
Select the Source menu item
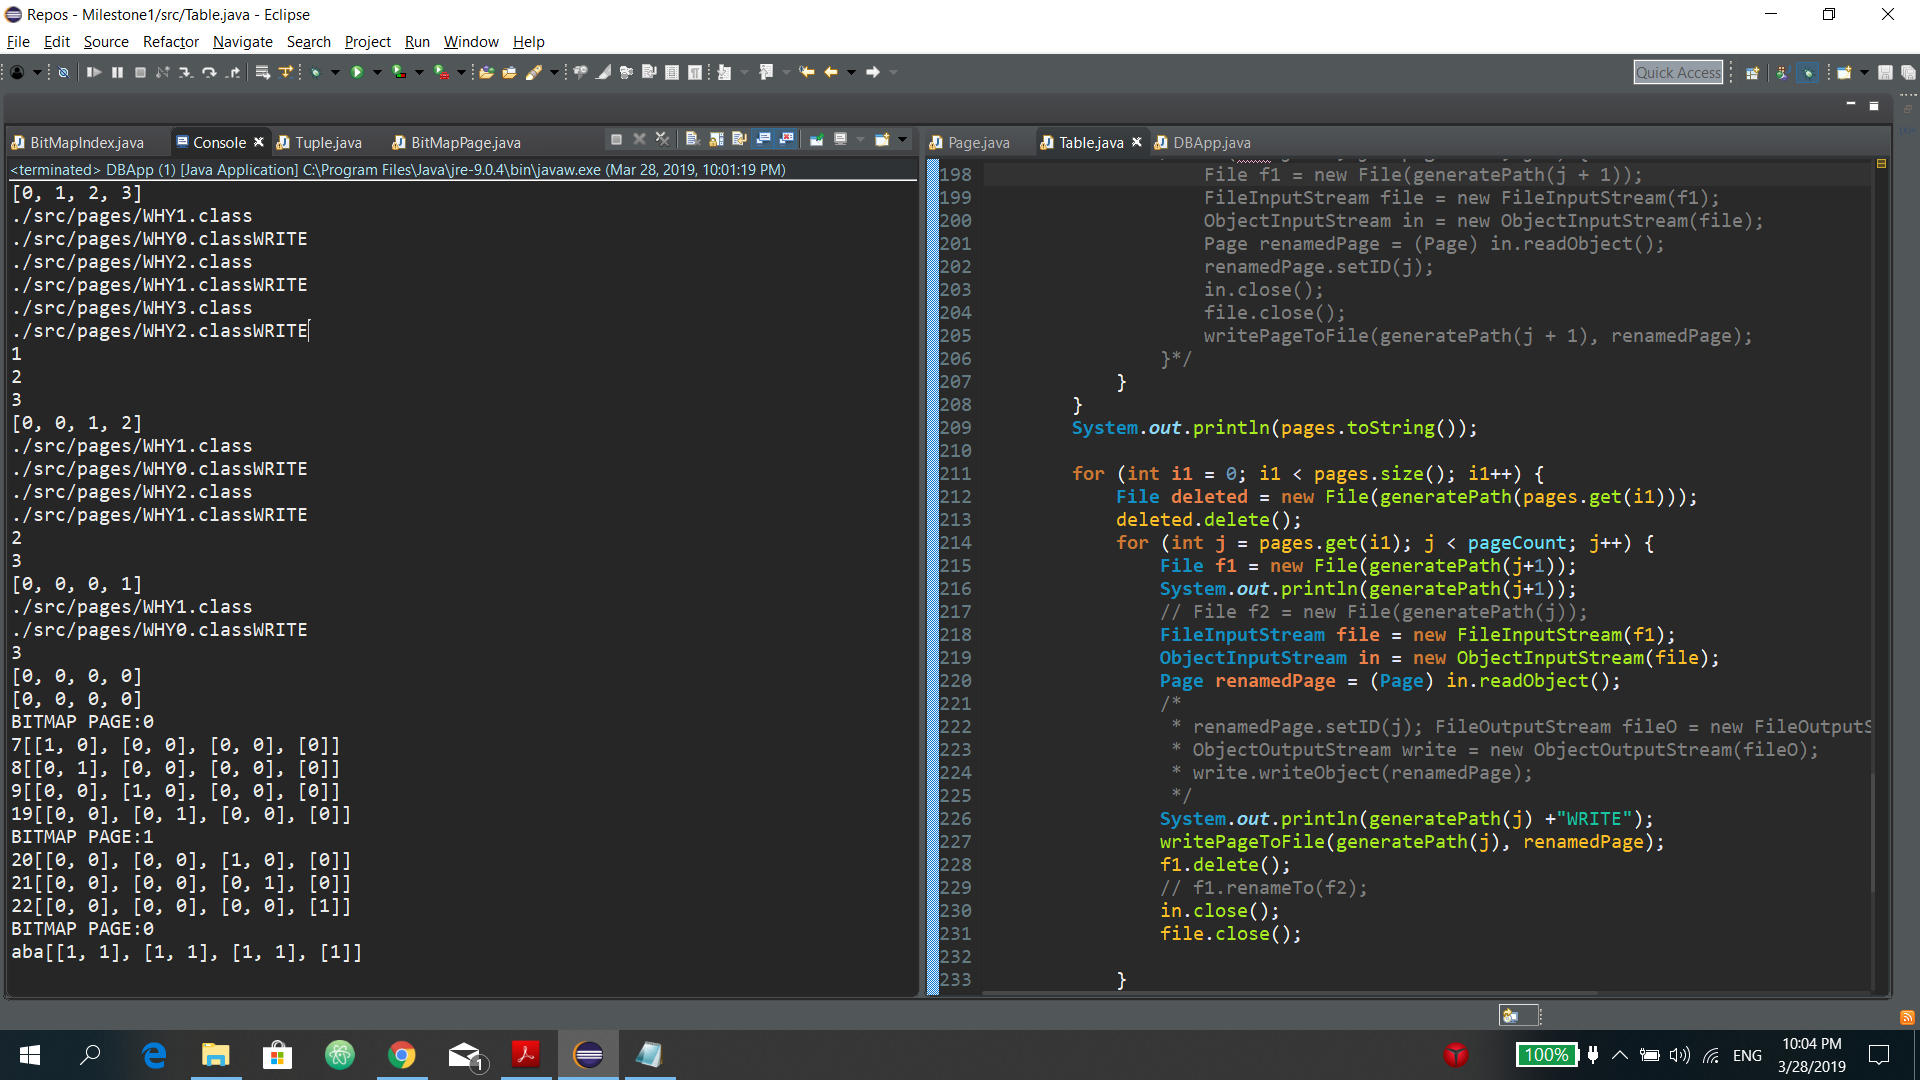pos(105,41)
